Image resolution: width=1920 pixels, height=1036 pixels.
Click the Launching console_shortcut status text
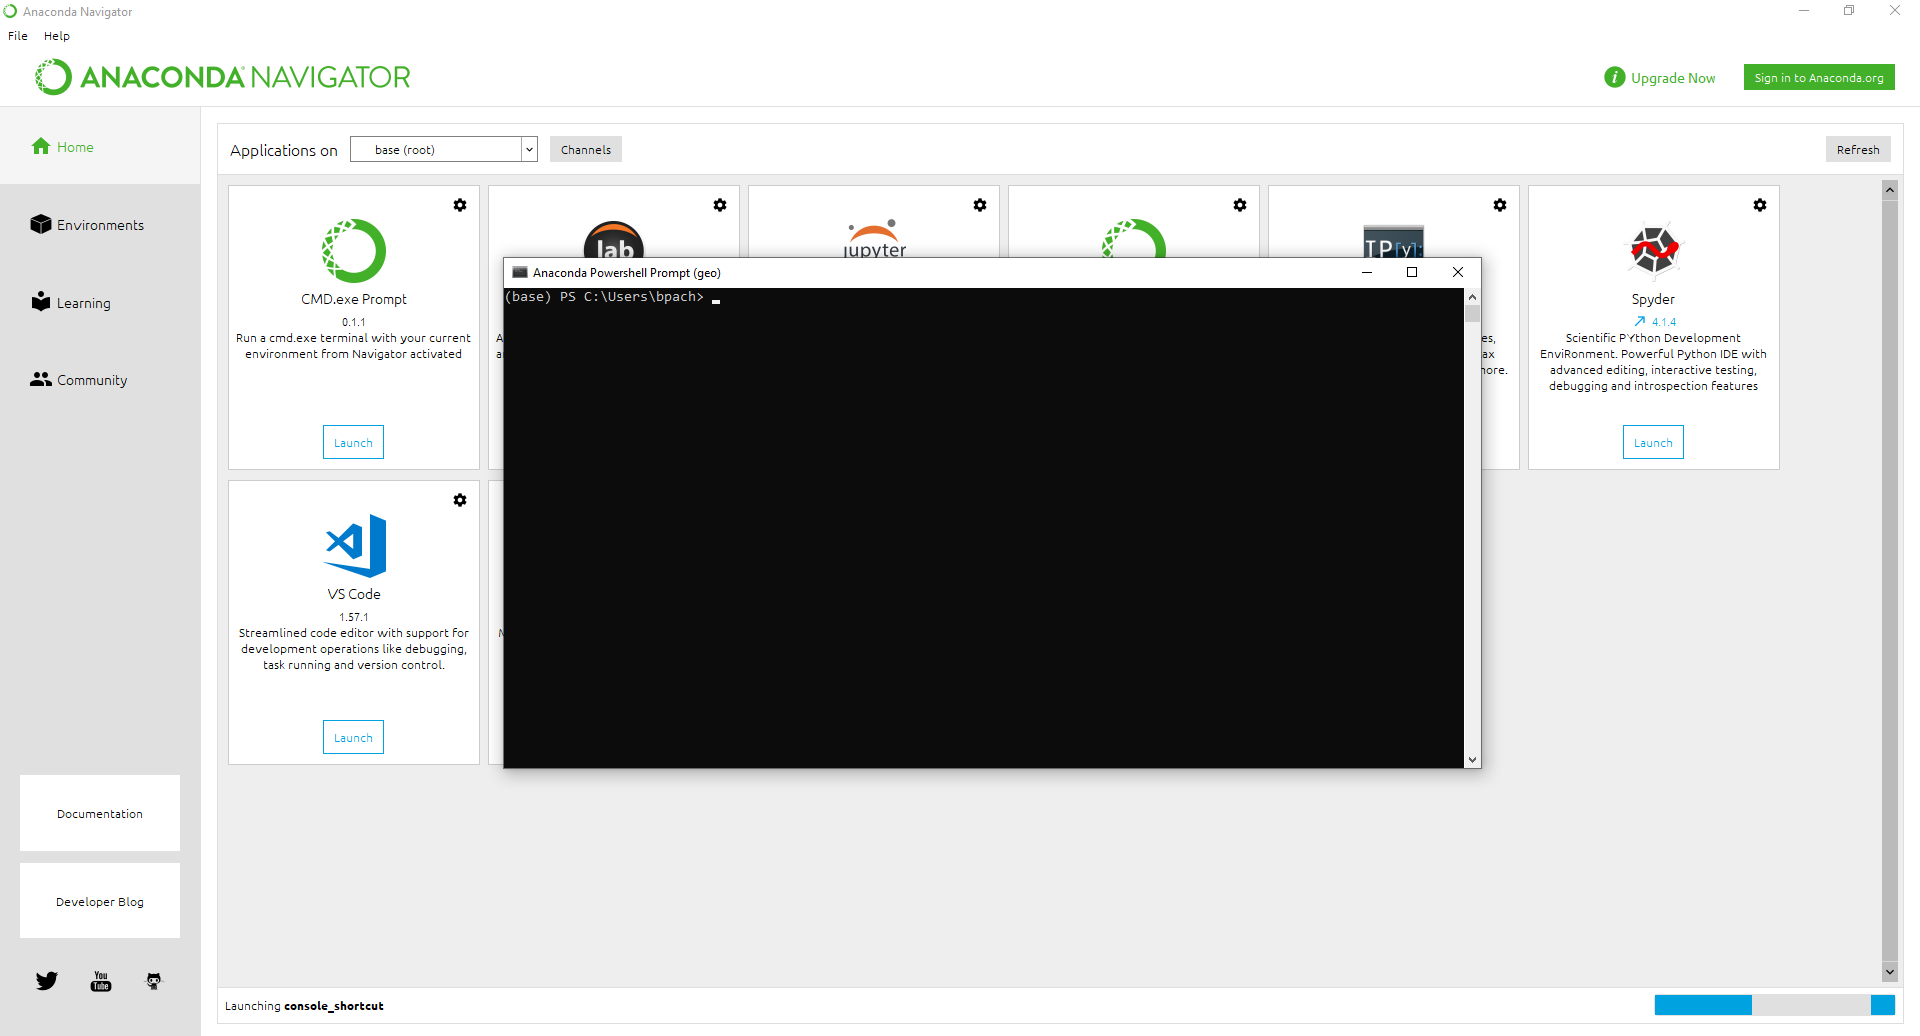coord(304,1006)
